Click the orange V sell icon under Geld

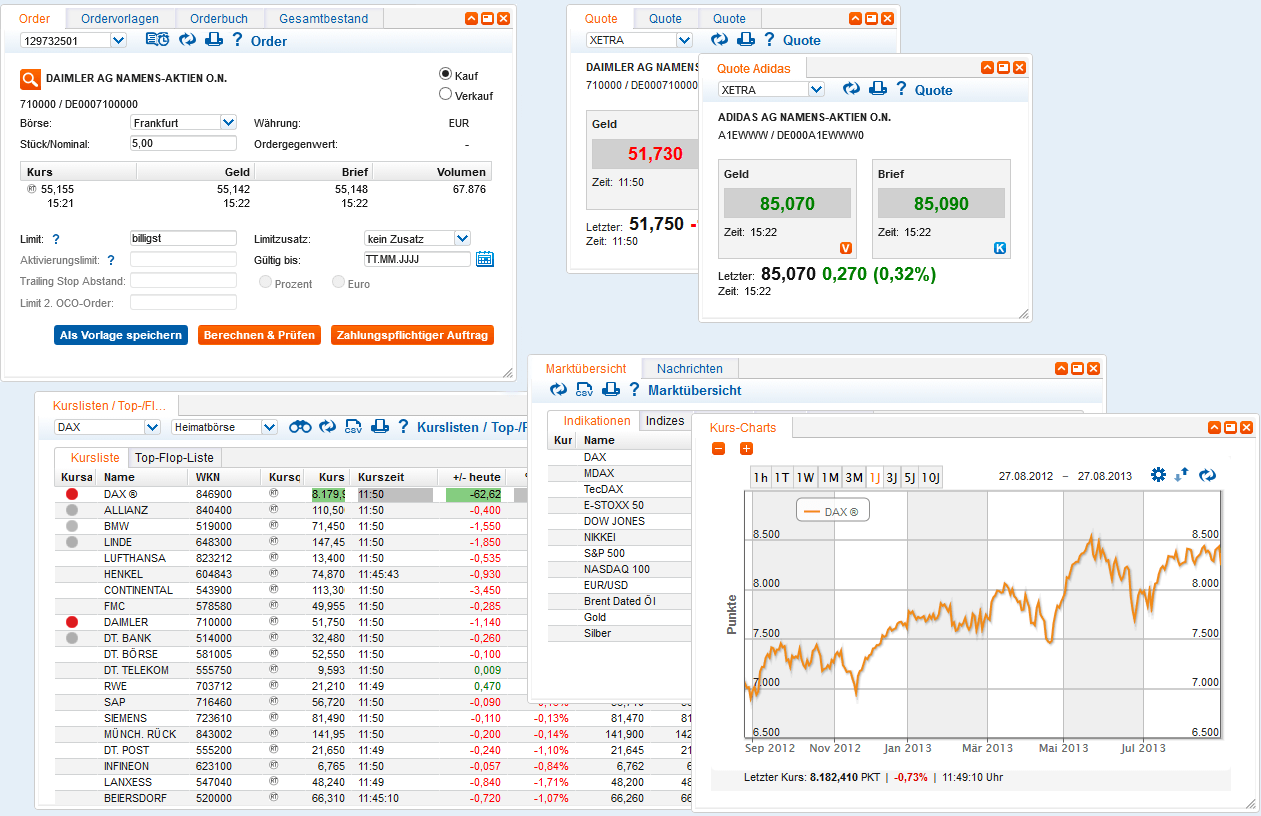tap(845, 248)
